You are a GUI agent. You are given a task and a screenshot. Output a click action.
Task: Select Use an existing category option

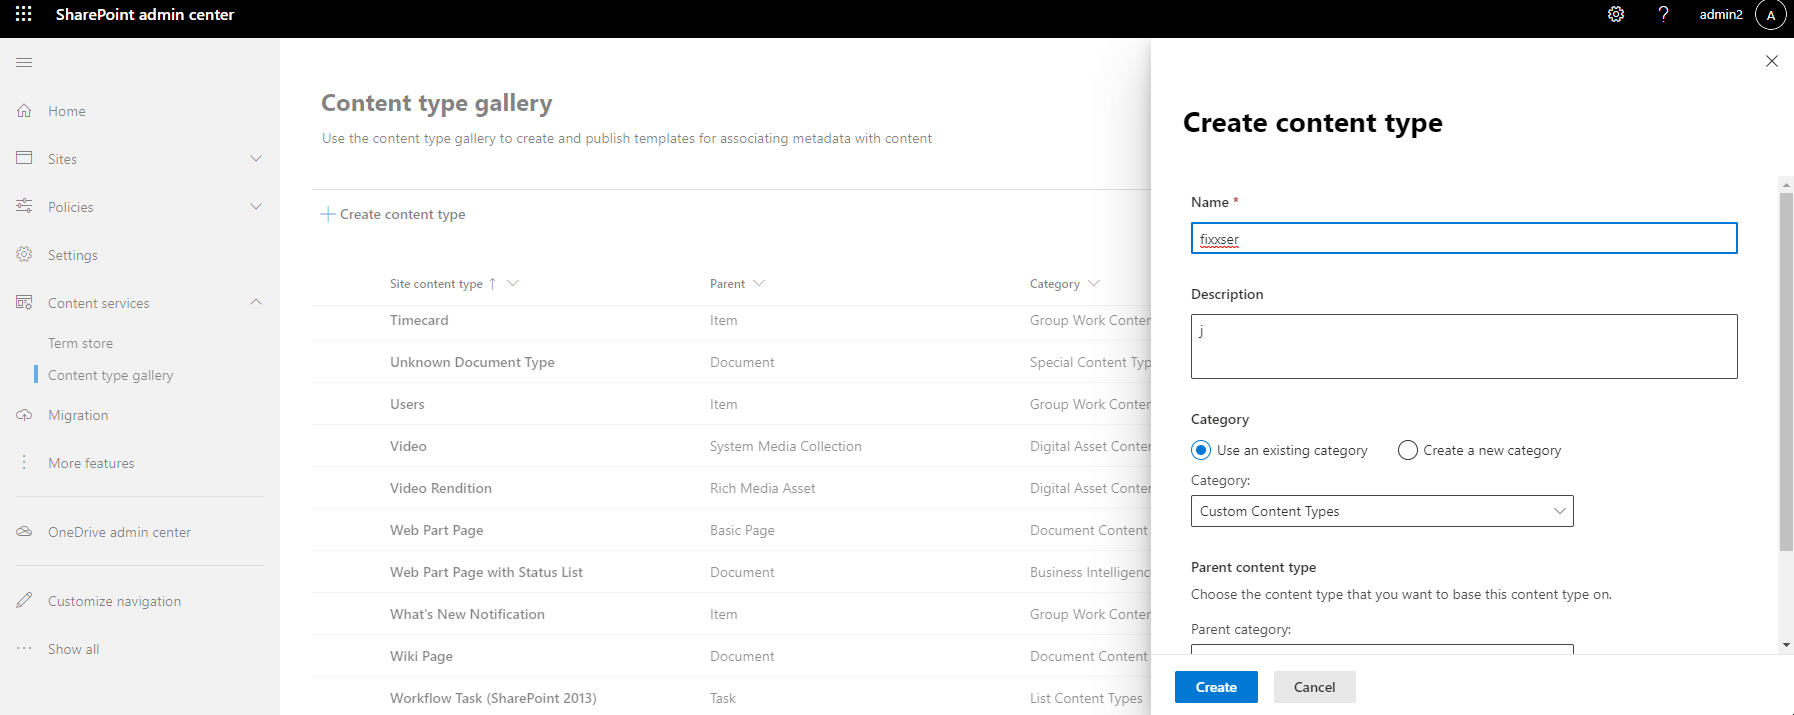pos(1201,450)
